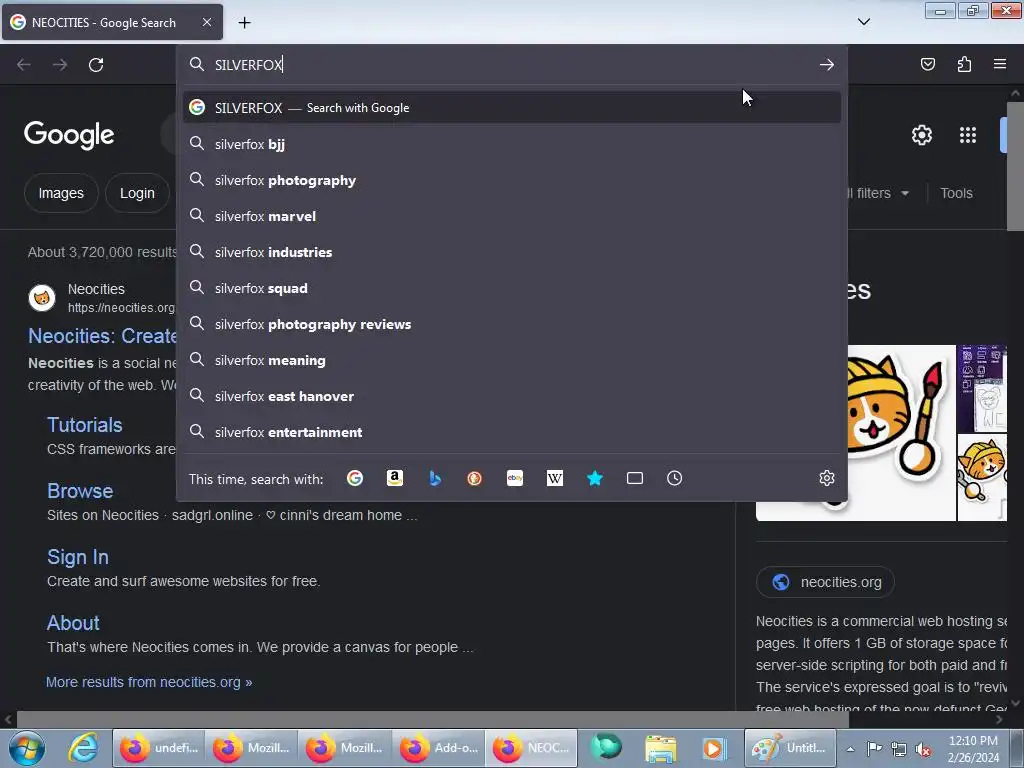The height and width of the screenshot is (768, 1024).
Task: Choose suggestion silverfox meaning
Action: 512,360
